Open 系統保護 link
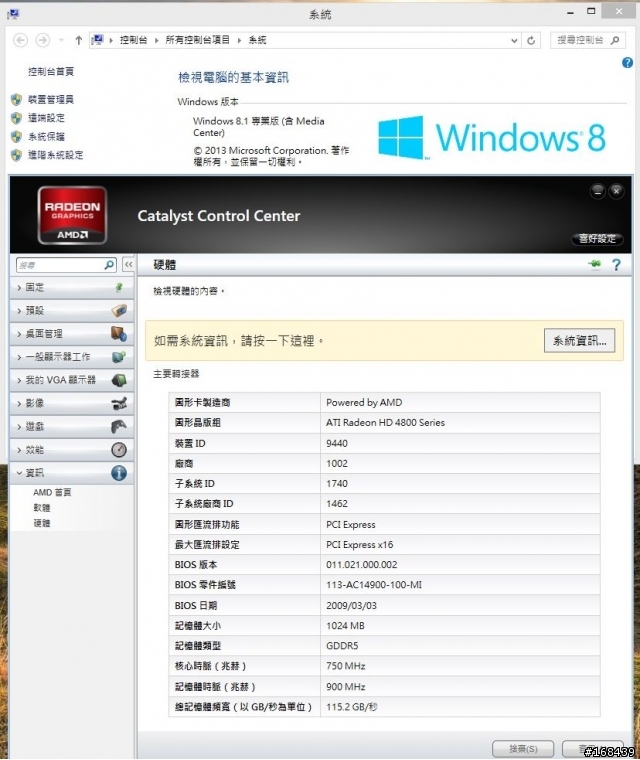This screenshot has height=760, width=640. 46,136
